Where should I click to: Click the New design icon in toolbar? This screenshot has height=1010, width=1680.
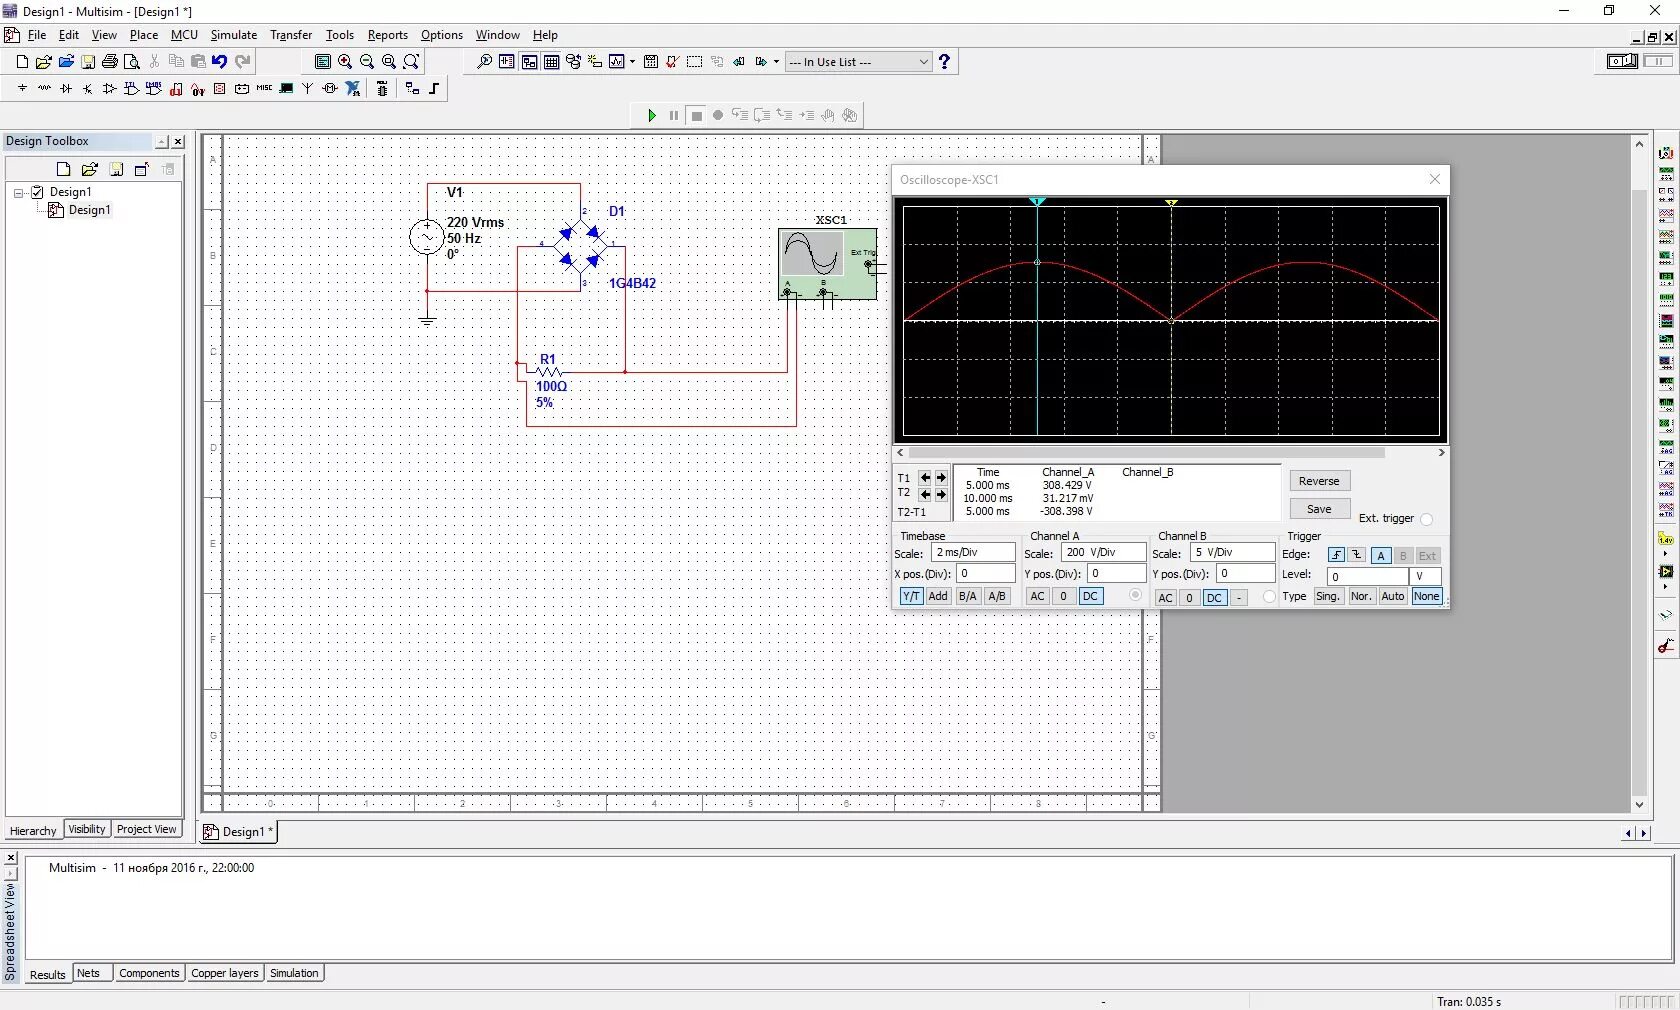22,62
